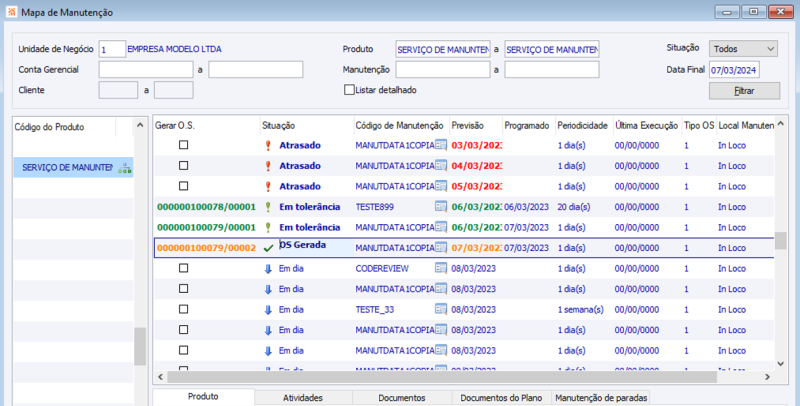The image size is (800, 406).
Task: Open the Documentos do Plano tab
Action: coord(501,398)
